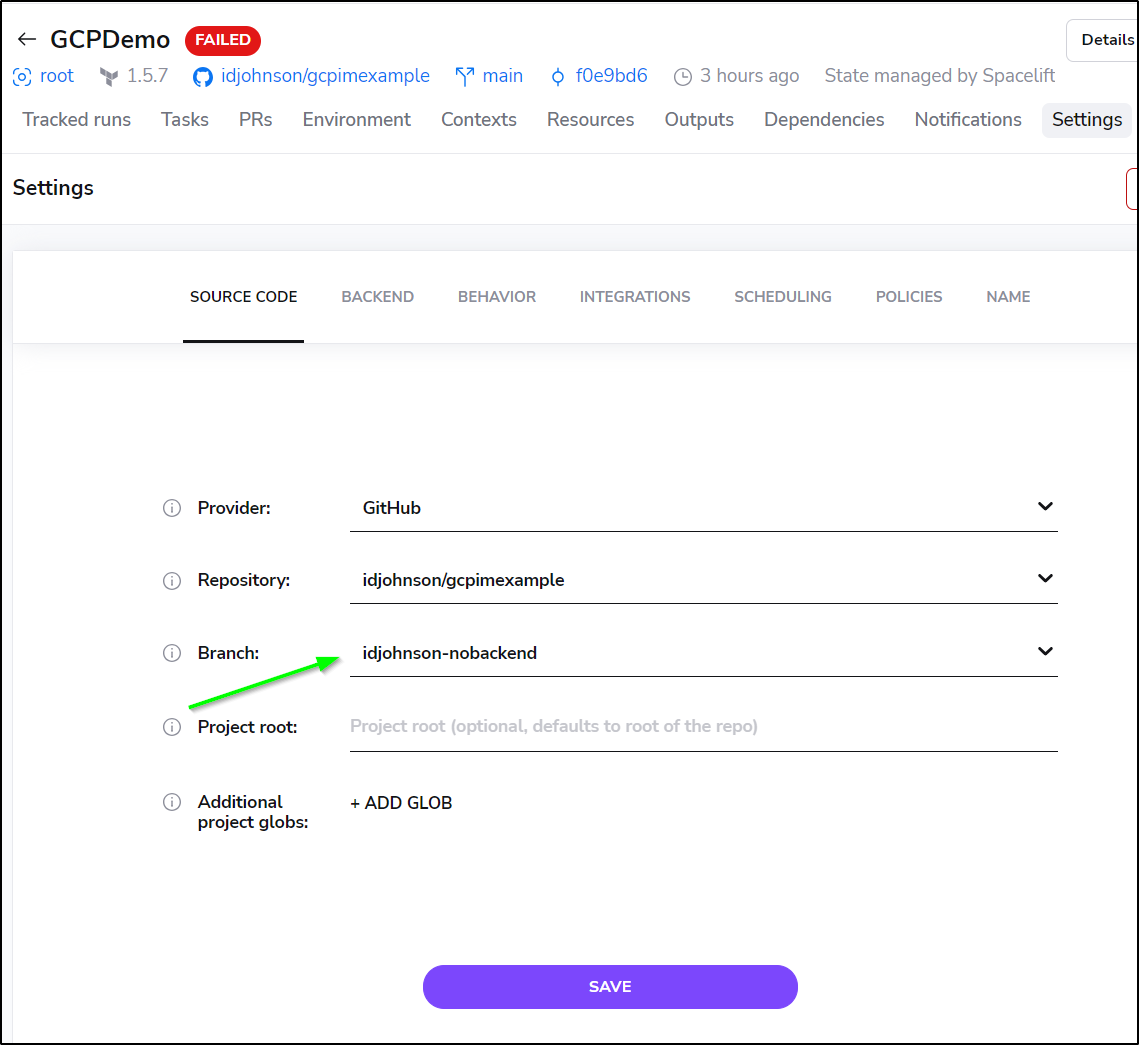View the Resources tab
The height and width of the screenshot is (1045, 1139).
click(x=591, y=120)
